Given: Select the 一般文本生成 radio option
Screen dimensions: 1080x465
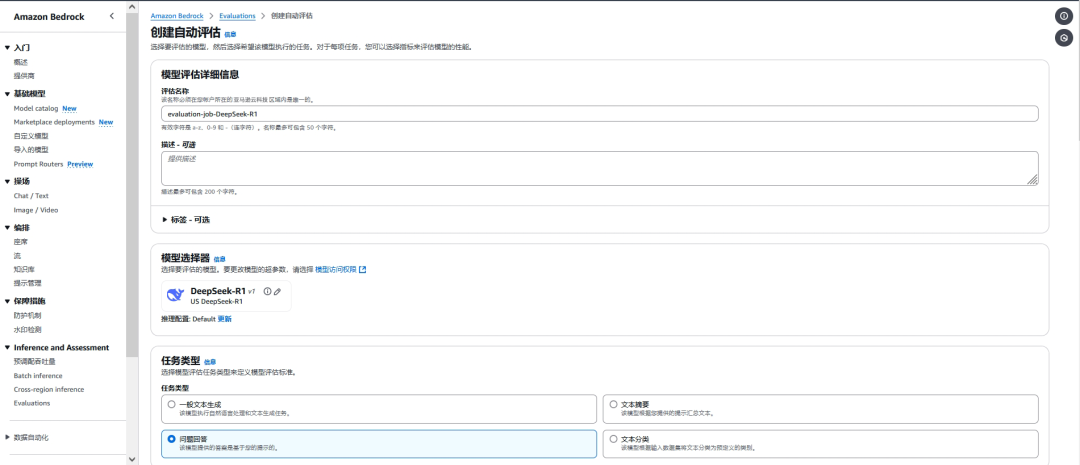Looking at the screenshot, I should (x=172, y=404).
